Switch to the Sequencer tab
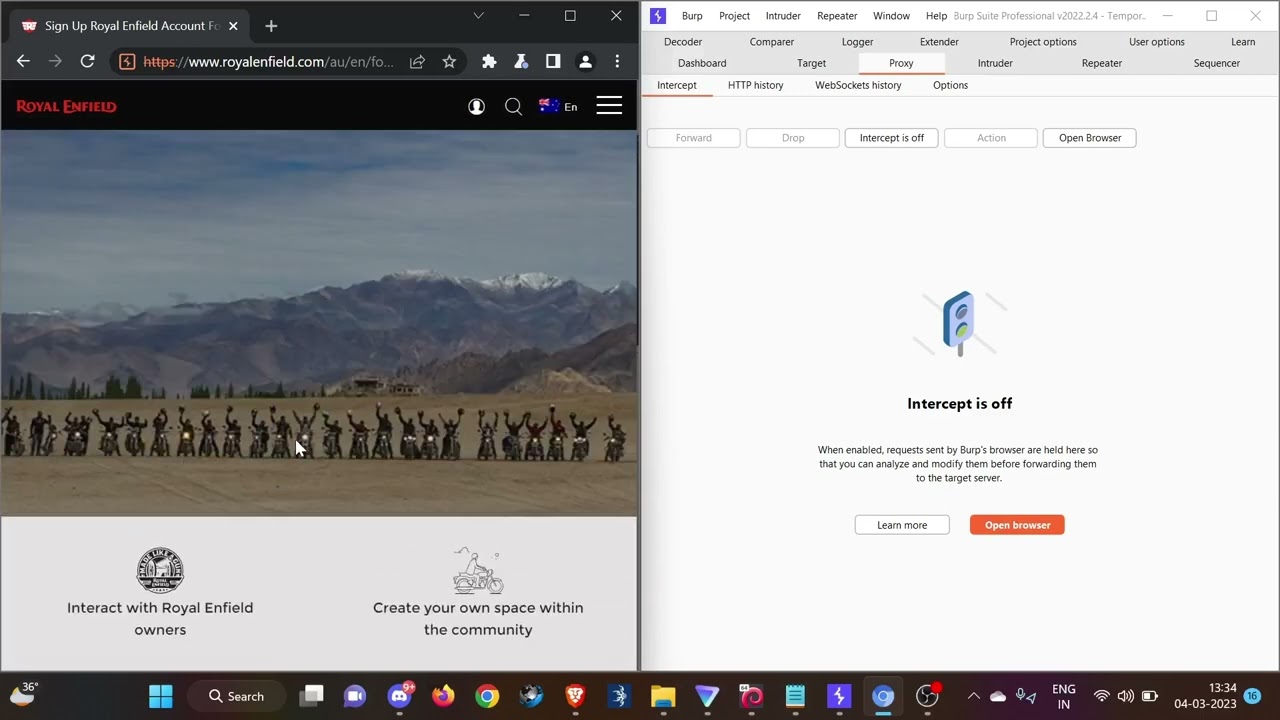This screenshot has width=1280, height=720. [1217, 63]
